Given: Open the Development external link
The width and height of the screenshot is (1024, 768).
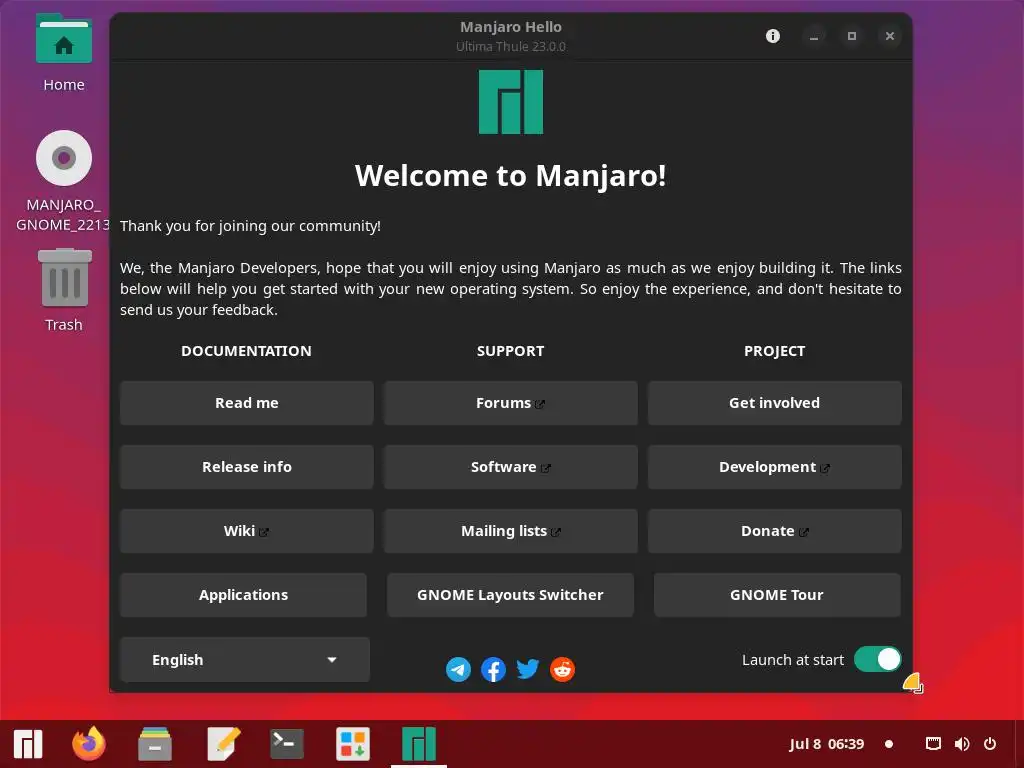Looking at the screenshot, I should (775, 467).
